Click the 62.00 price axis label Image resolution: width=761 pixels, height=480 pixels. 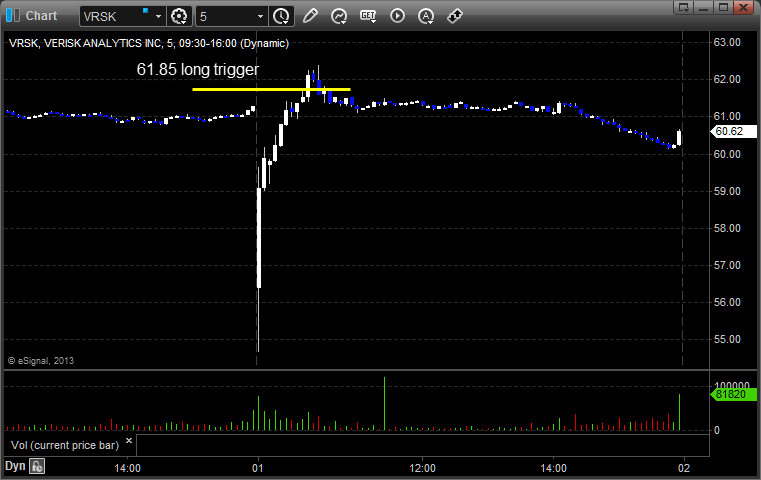tap(727, 79)
